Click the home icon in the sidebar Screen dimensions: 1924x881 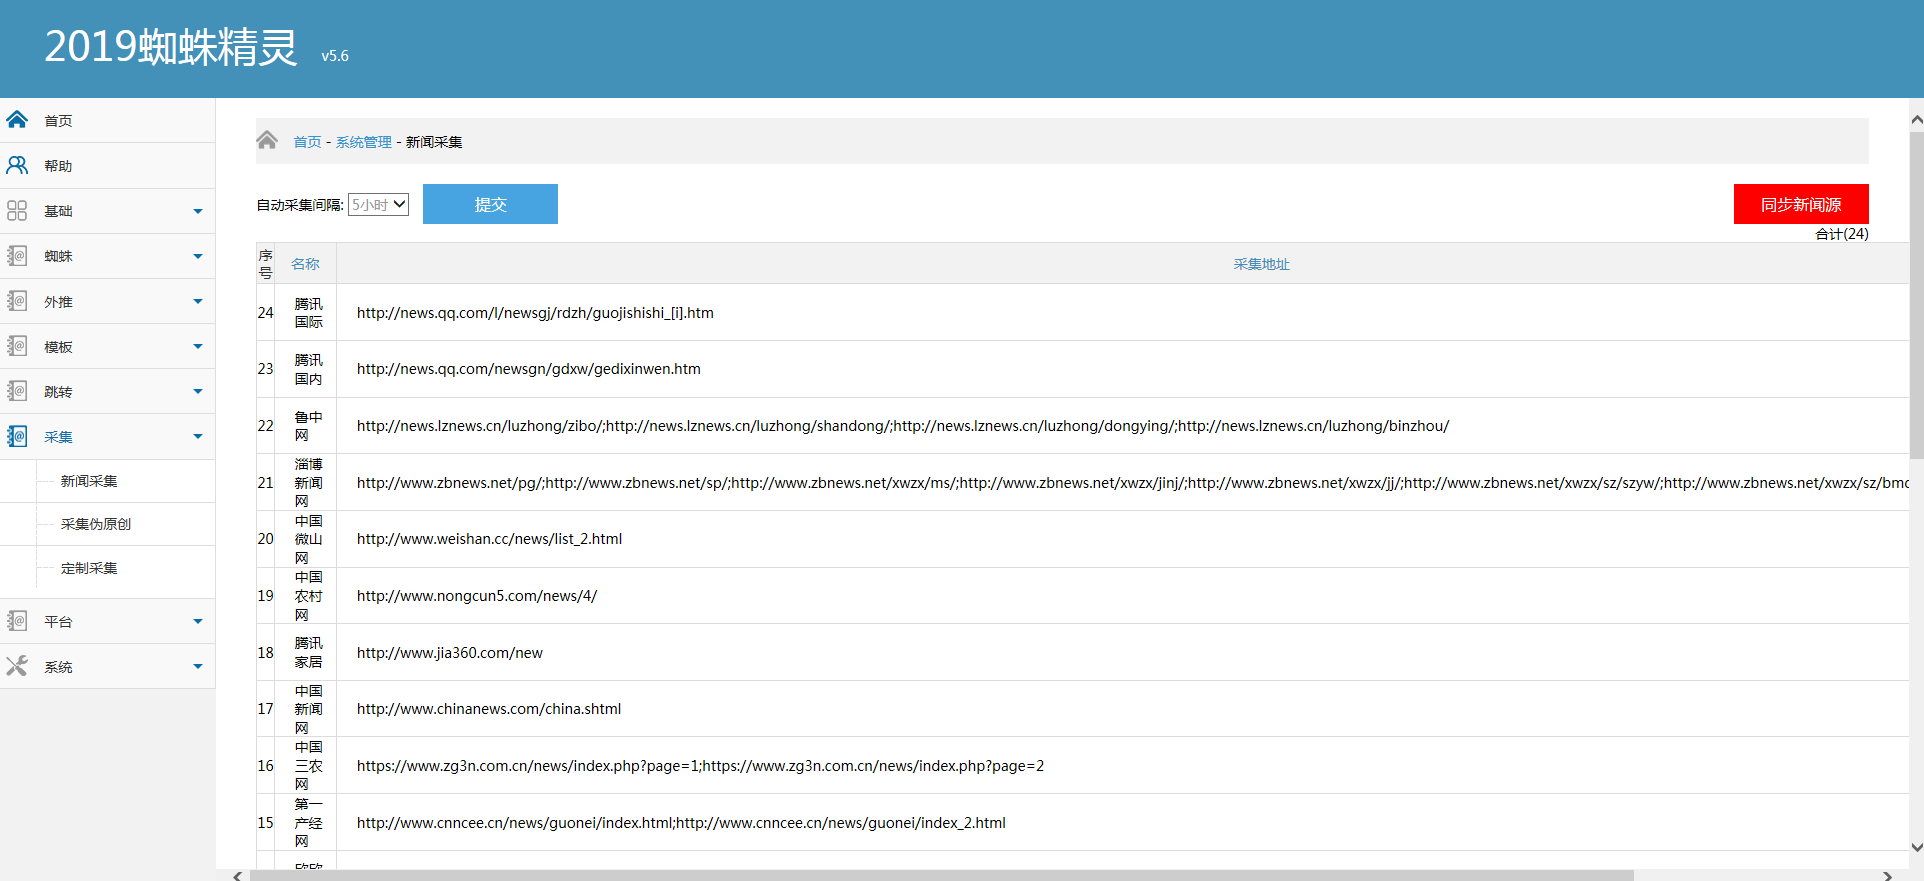coord(17,120)
